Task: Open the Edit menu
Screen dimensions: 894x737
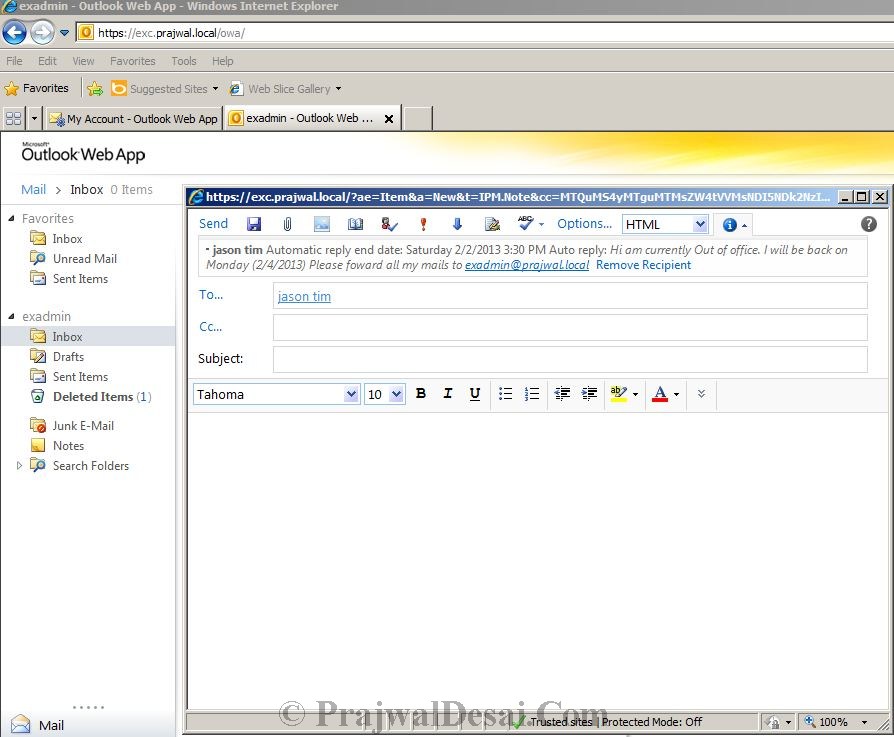Action: [x=47, y=61]
